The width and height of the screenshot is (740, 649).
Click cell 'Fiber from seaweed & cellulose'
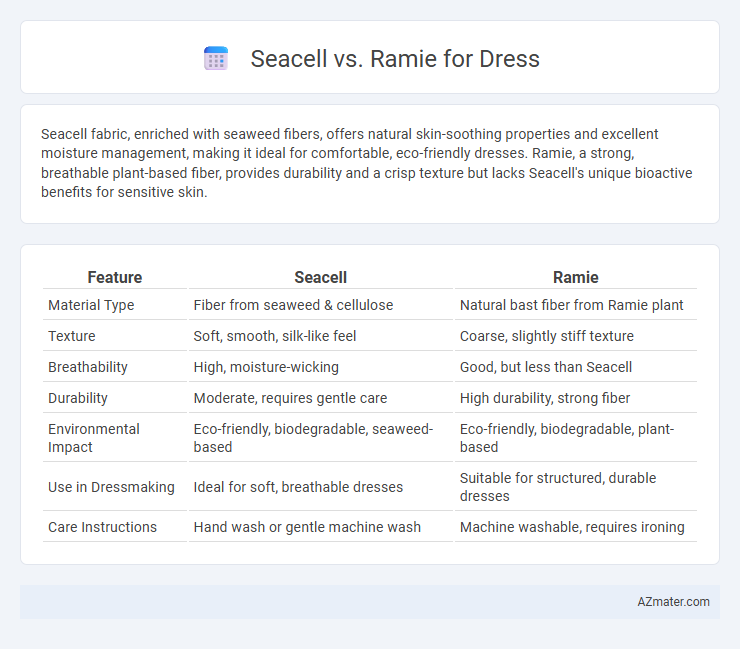pos(293,305)
